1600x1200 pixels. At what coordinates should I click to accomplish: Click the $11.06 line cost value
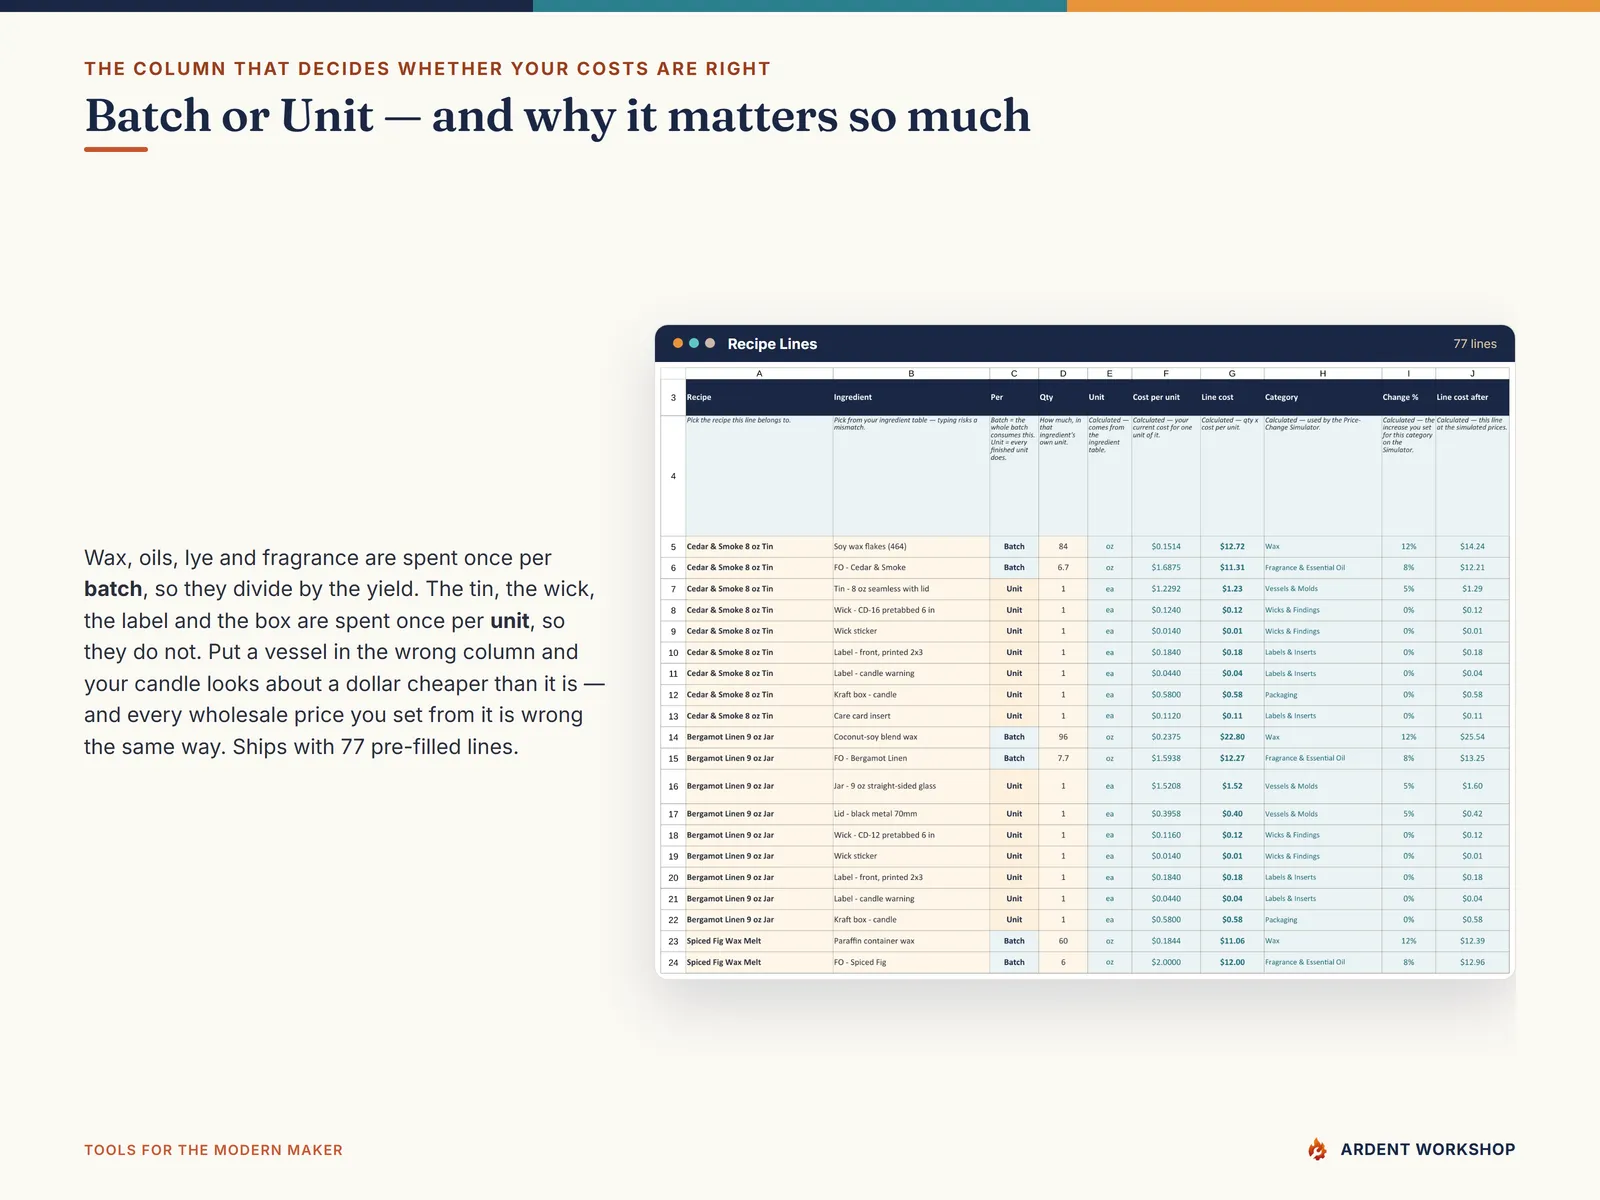point(1232,941)
